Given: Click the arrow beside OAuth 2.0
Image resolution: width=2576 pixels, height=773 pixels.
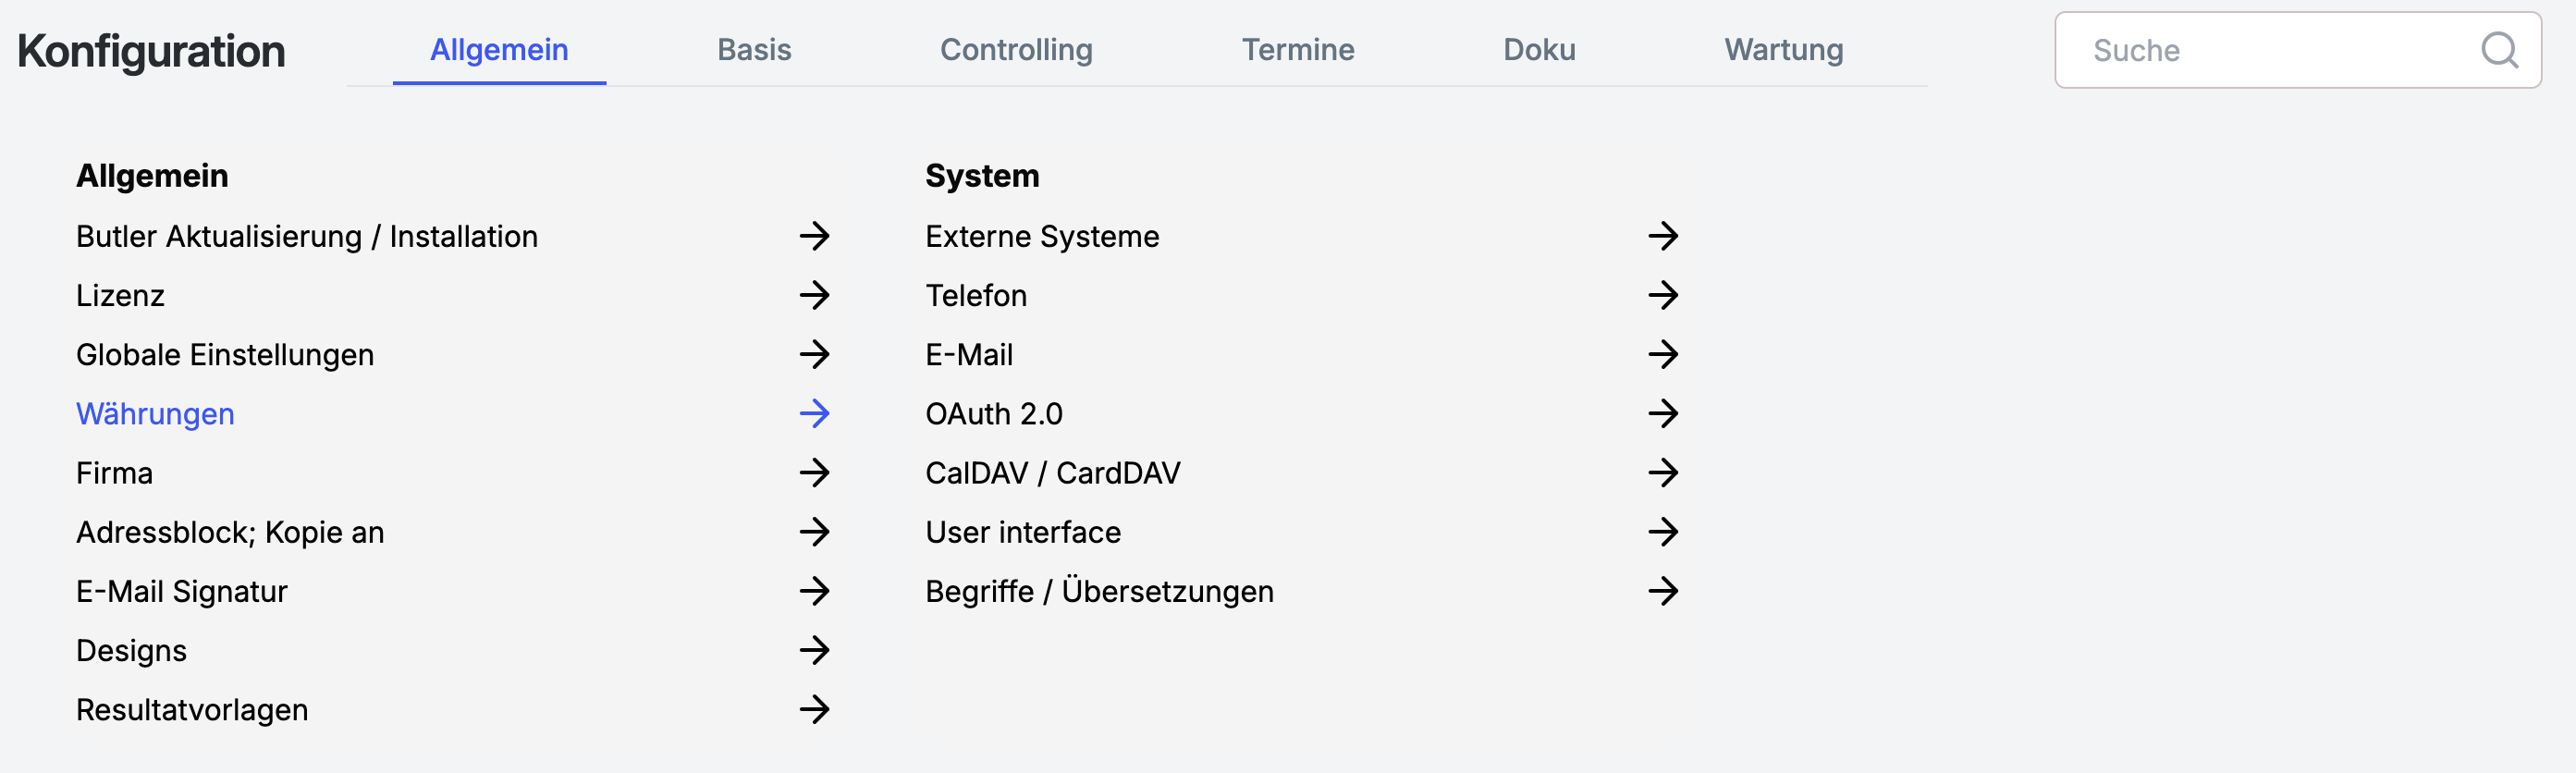Looking at the screenshot, I should pyautogui.click(x=1662, y=413).
